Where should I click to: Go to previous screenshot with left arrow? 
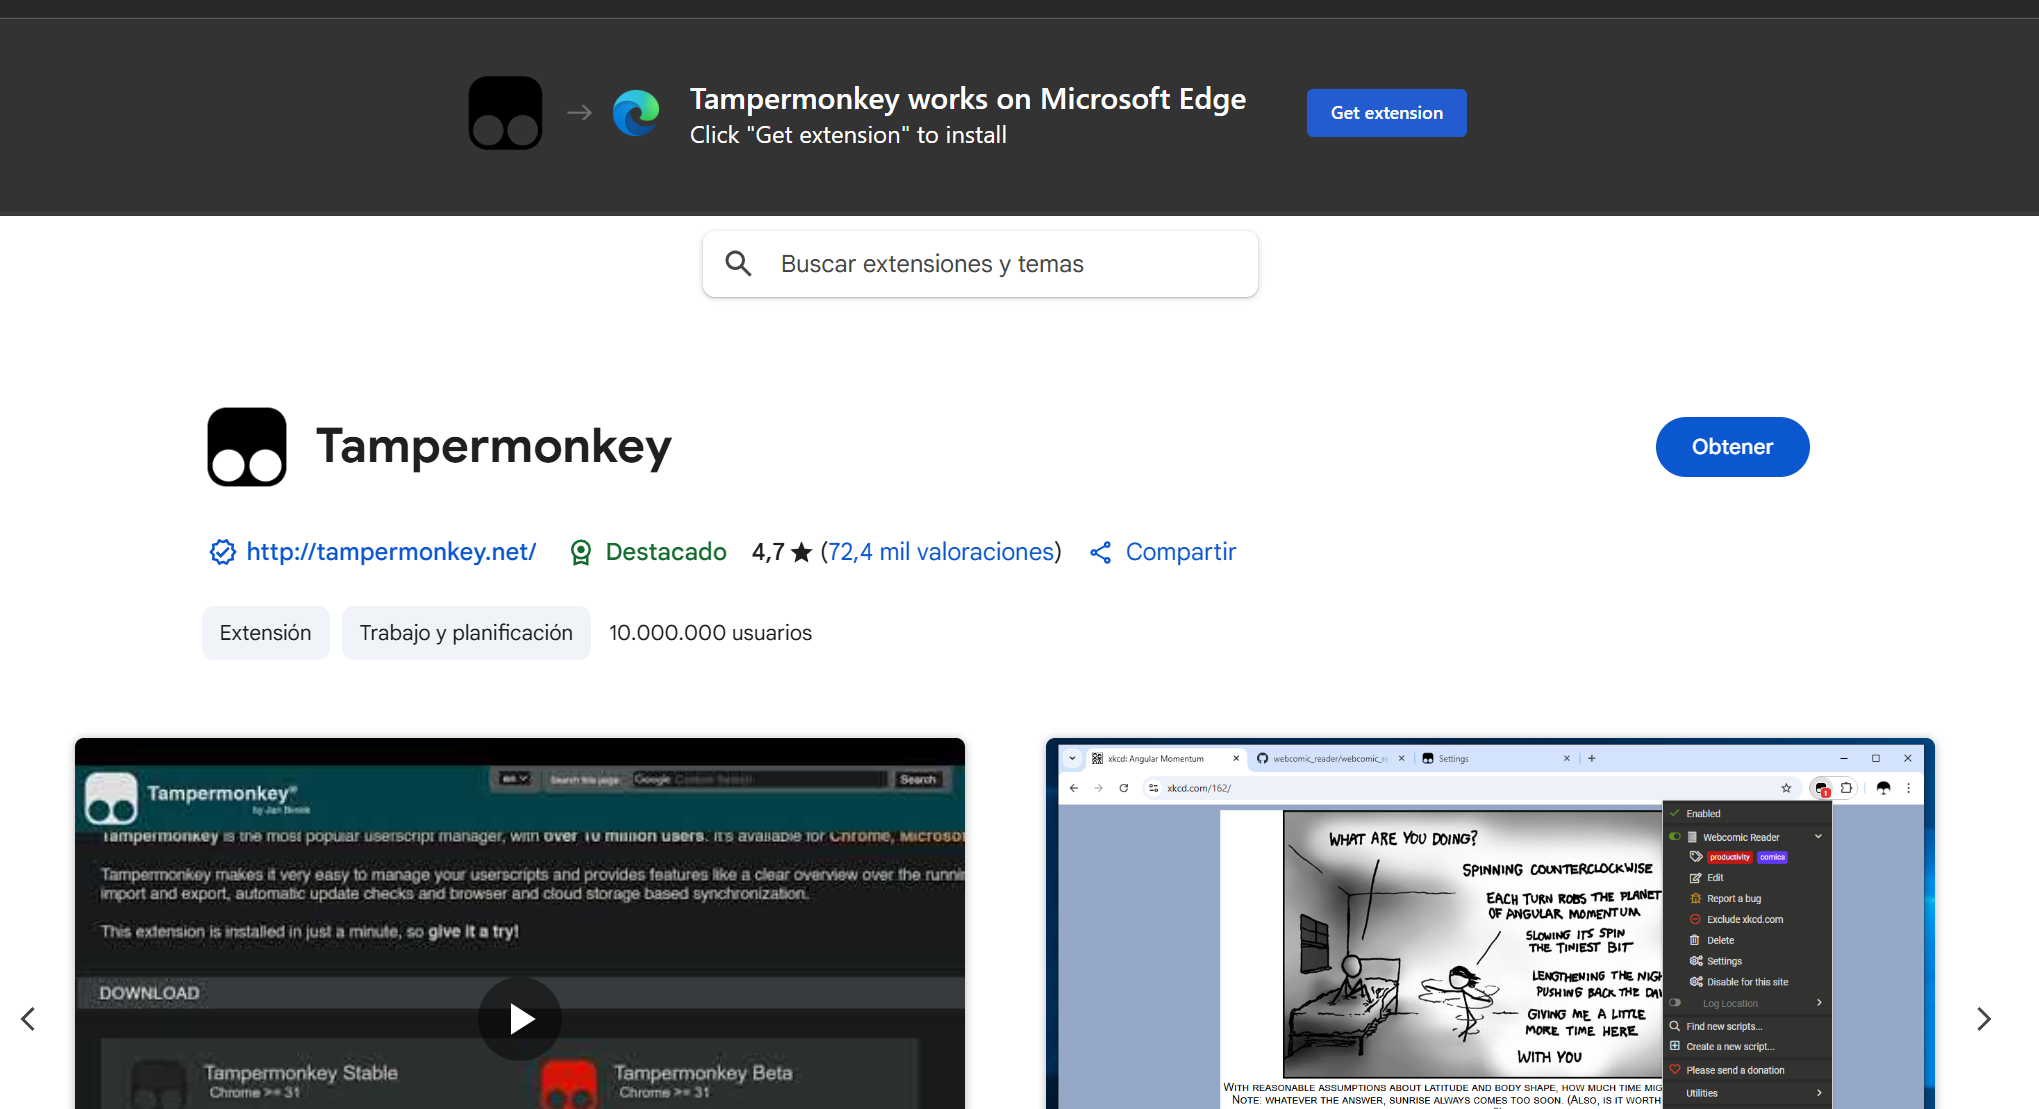click(x=28, y=1018)
